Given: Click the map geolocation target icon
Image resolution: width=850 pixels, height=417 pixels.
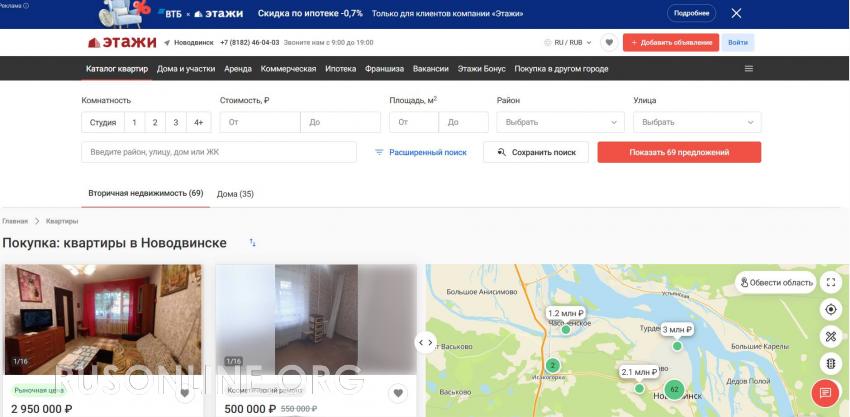Looking at the screenshot, I should coord(830,310).
